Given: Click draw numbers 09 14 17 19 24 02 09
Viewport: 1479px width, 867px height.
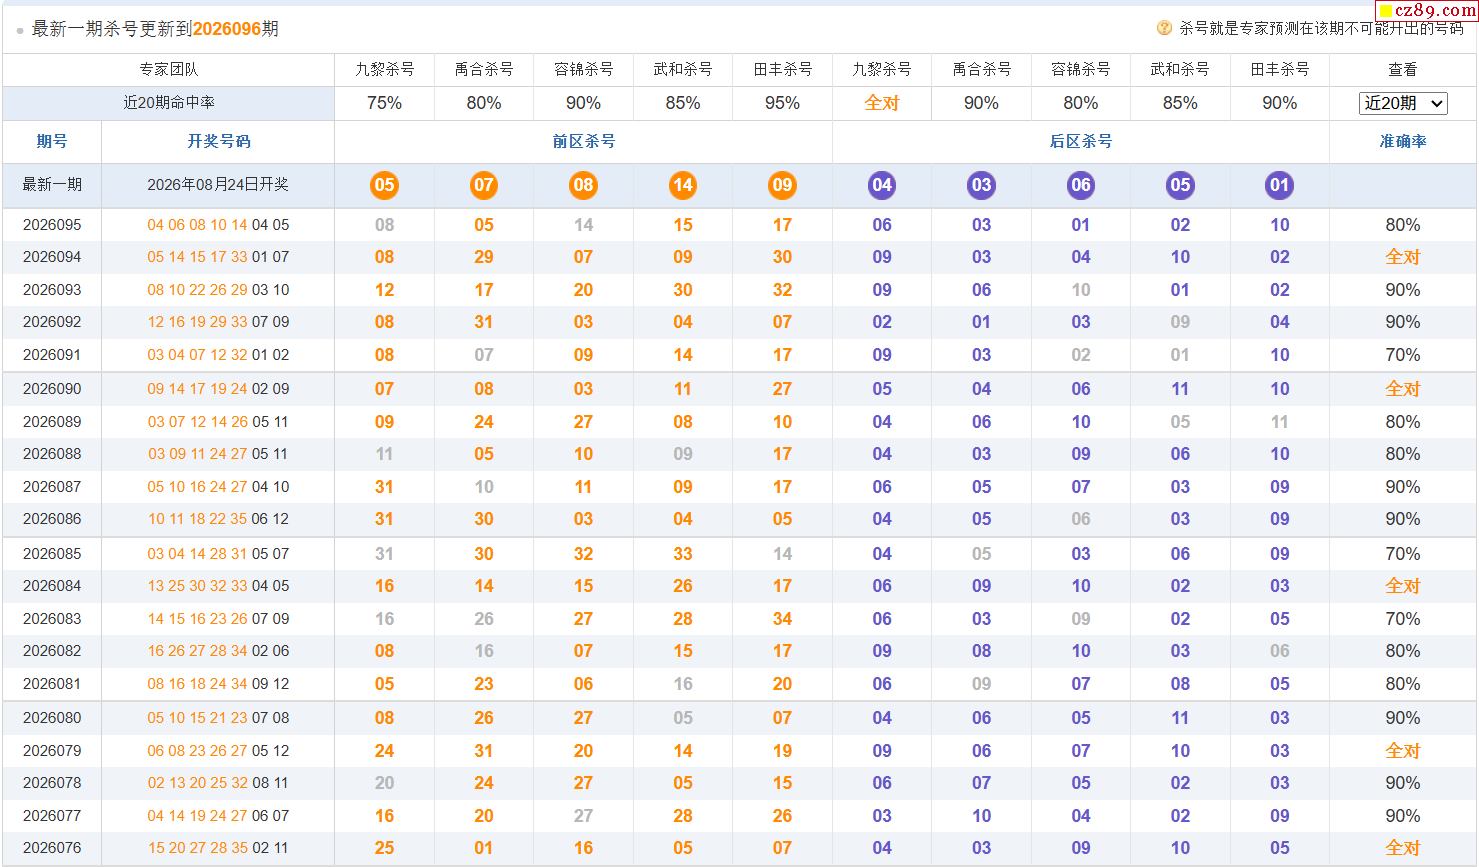Looking at the screenshot, I should (218, 389).
